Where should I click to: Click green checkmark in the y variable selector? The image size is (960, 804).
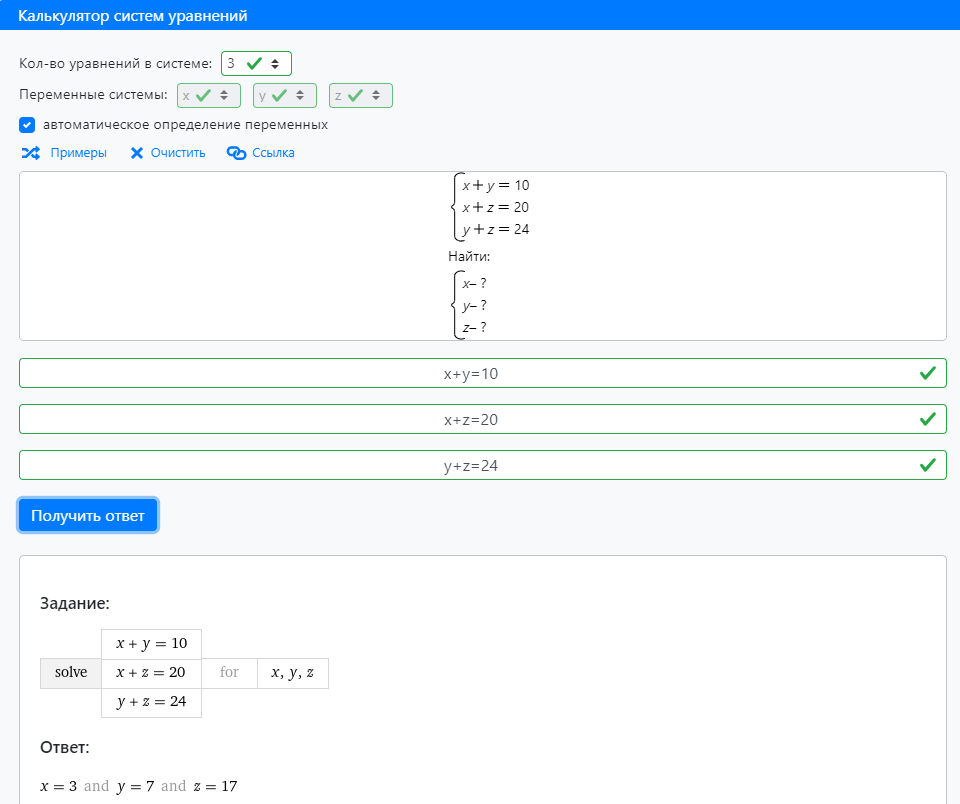279,96
